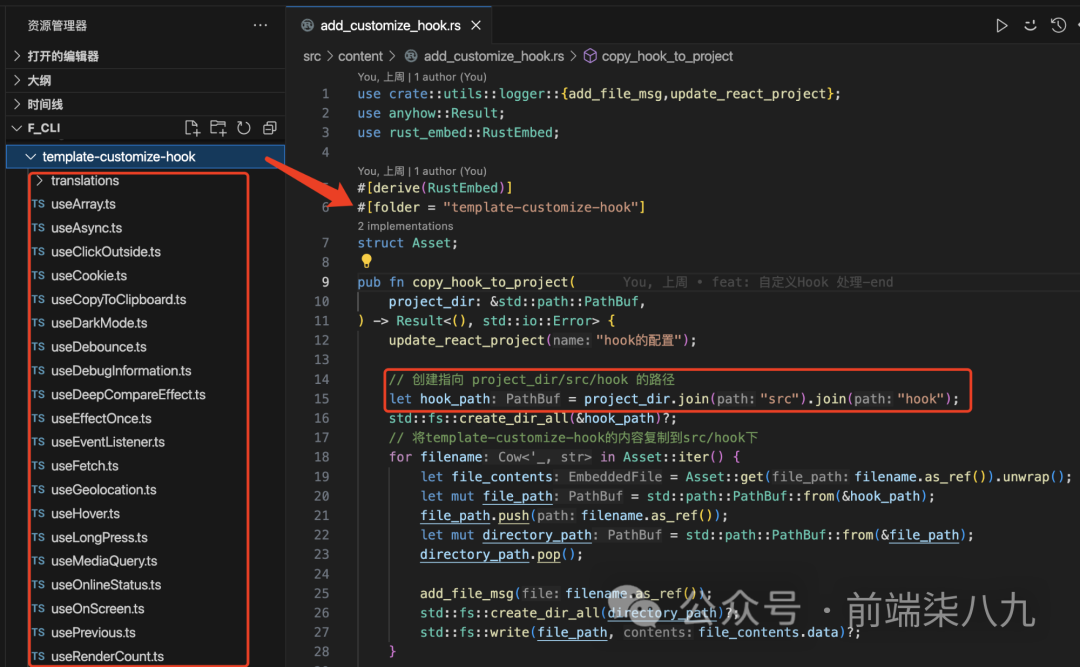Click copy_hook_to_project breadcrumb symbol
This screenshot has height=667, width=1080.
click(667, 57)
